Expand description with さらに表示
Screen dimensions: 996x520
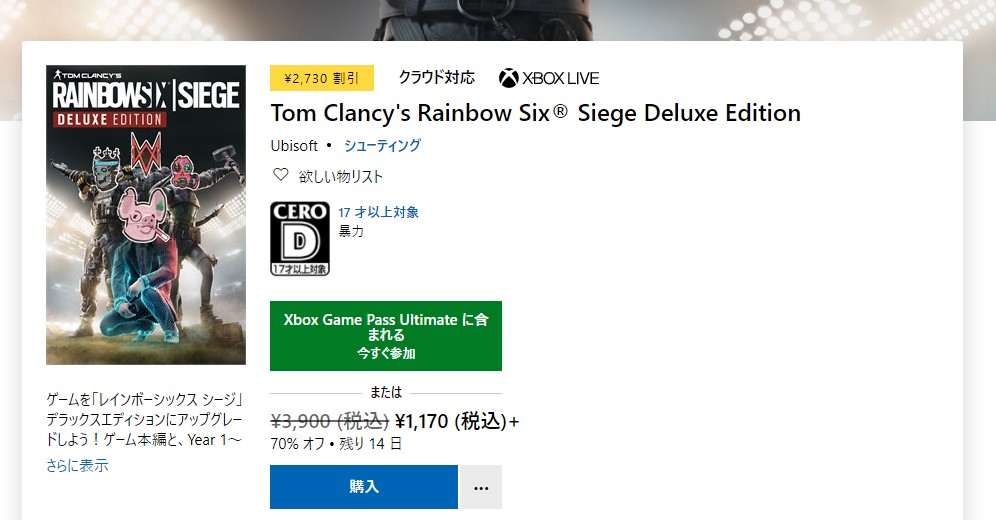[x=77, y=465]
